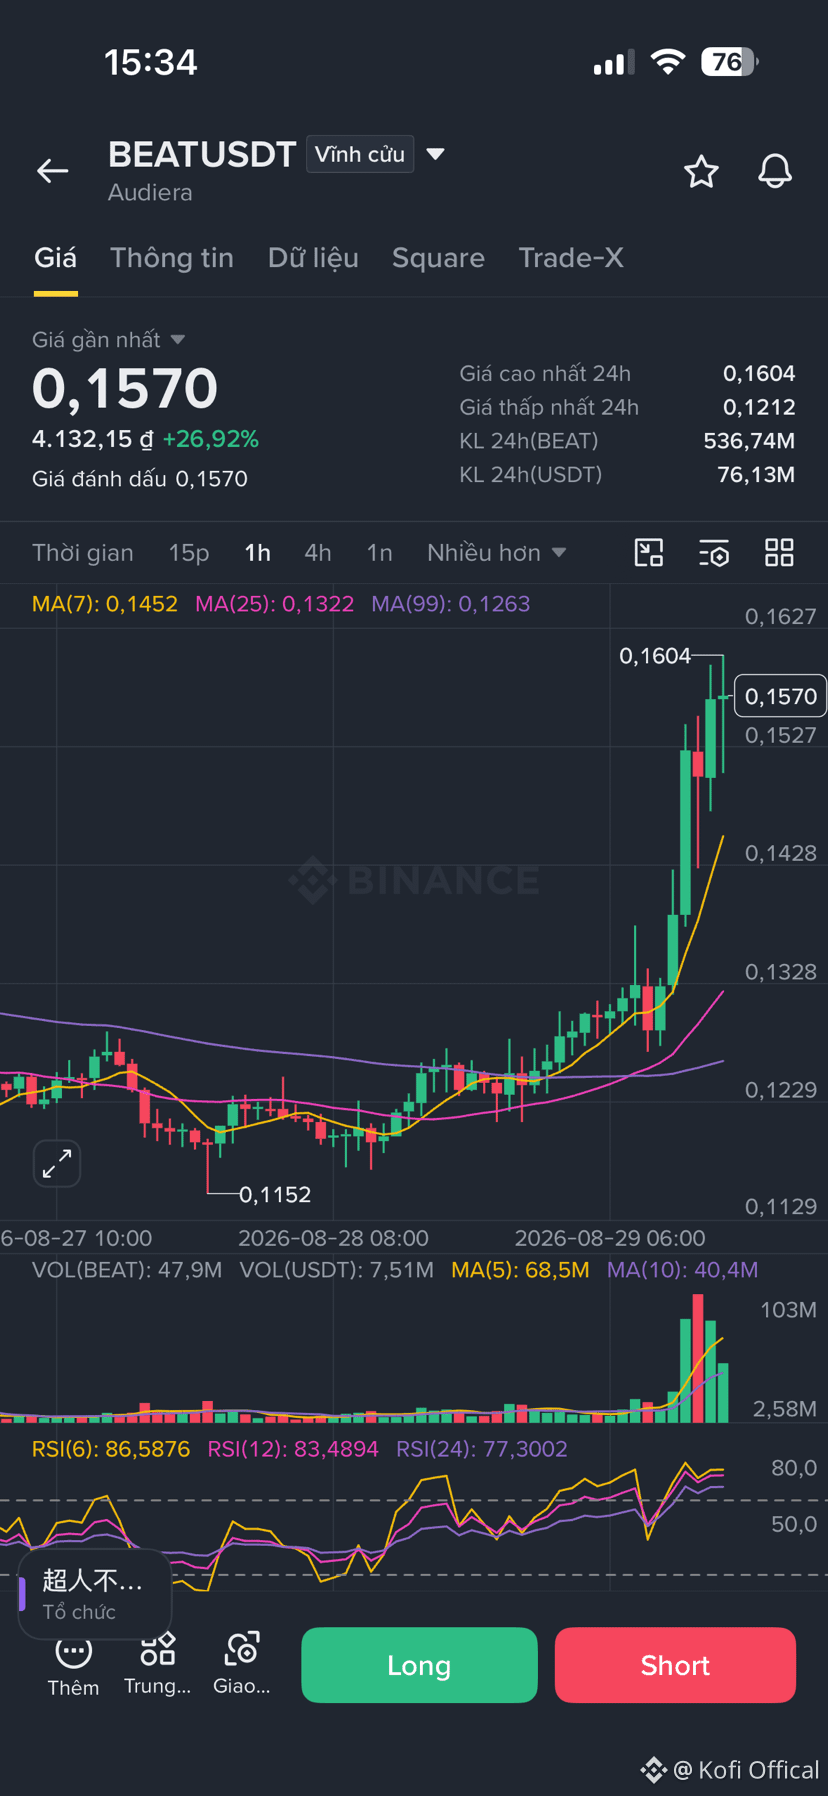The image size is (828, 1796).
Task: Tap the Giá thấp nhất 24h value 0,1212
Action: pos(759,407)
